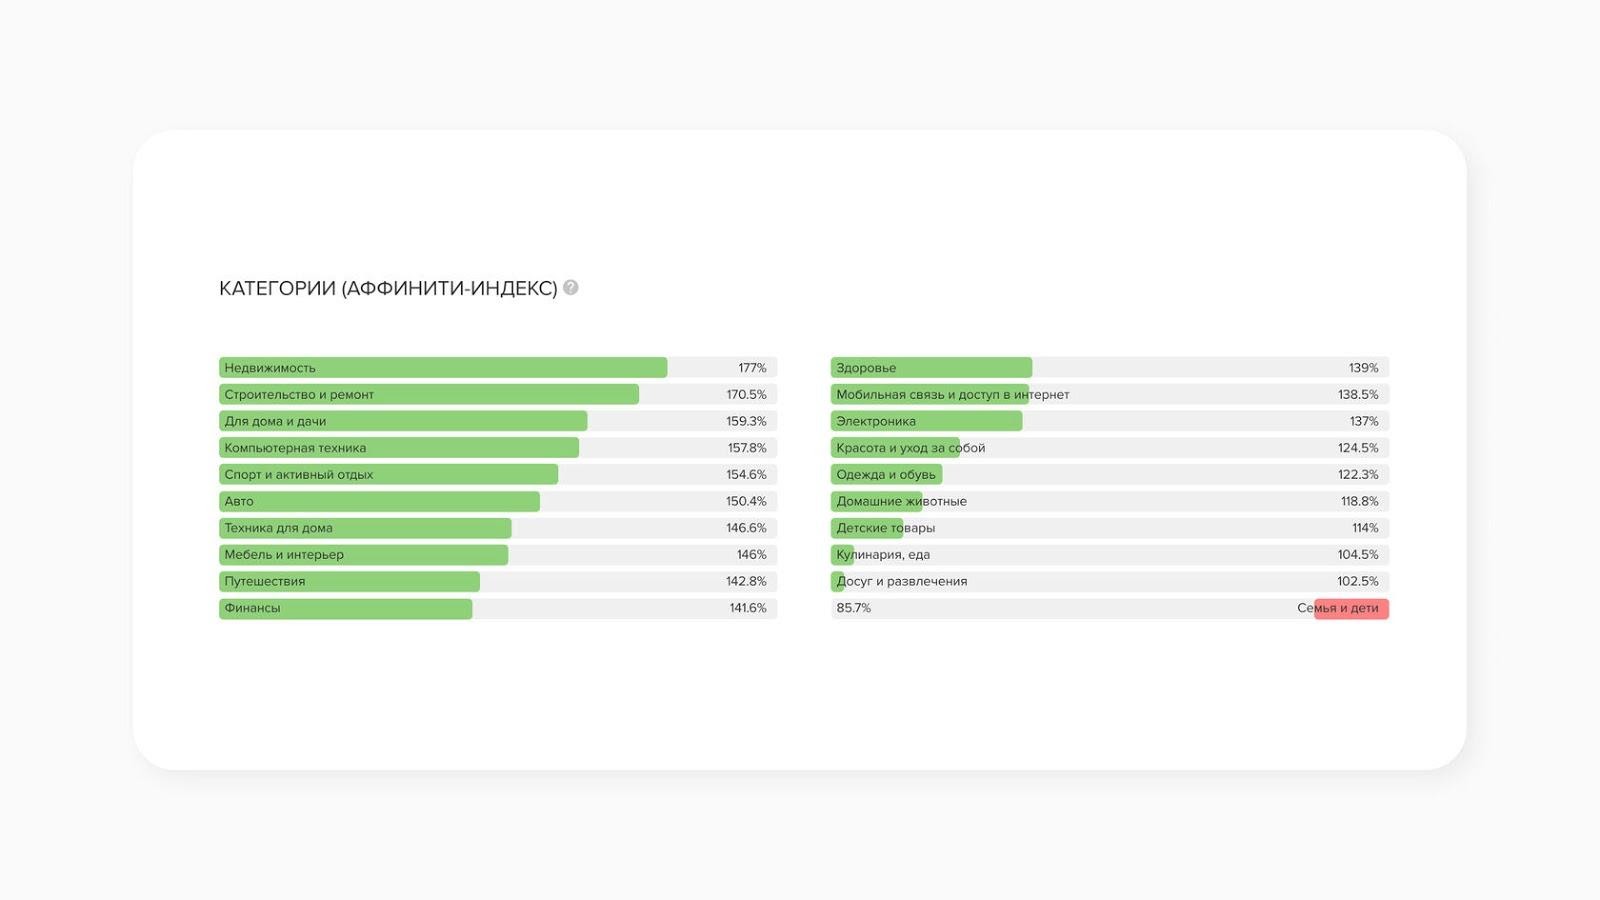Click the Красота и уход за собой label

(910, 448)
